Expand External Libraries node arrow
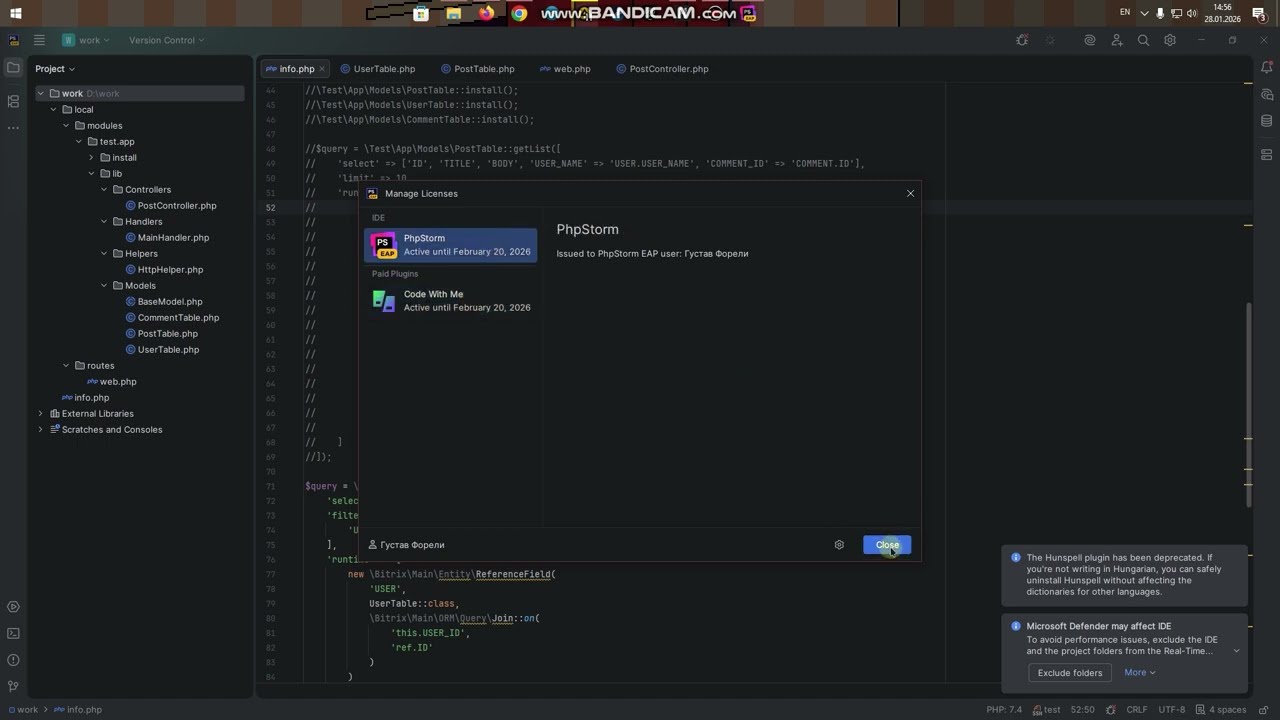Viewport: 1280px width, 720px height. pyautogui.click(x=41, y=413)
